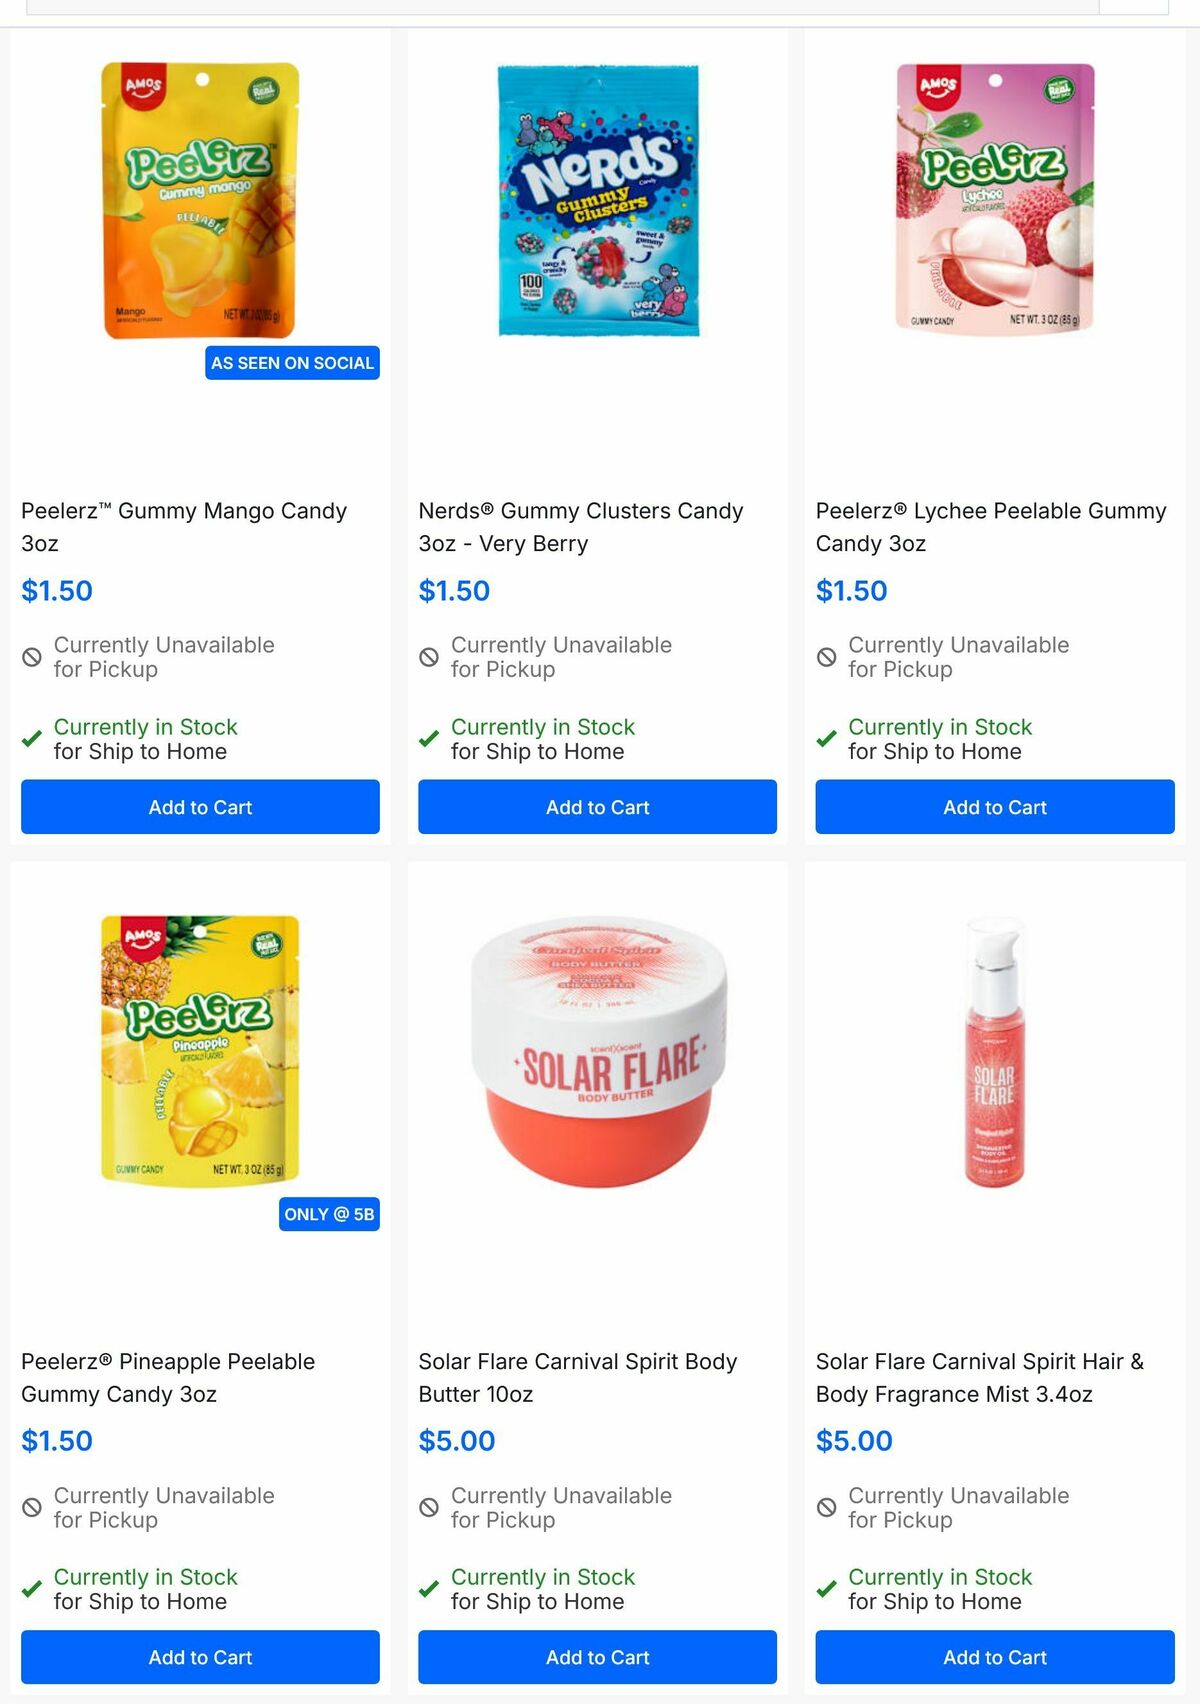
Task: Click the pickup unavailable icon under Nerds Gummy Clusters
Action: point(429,657)
